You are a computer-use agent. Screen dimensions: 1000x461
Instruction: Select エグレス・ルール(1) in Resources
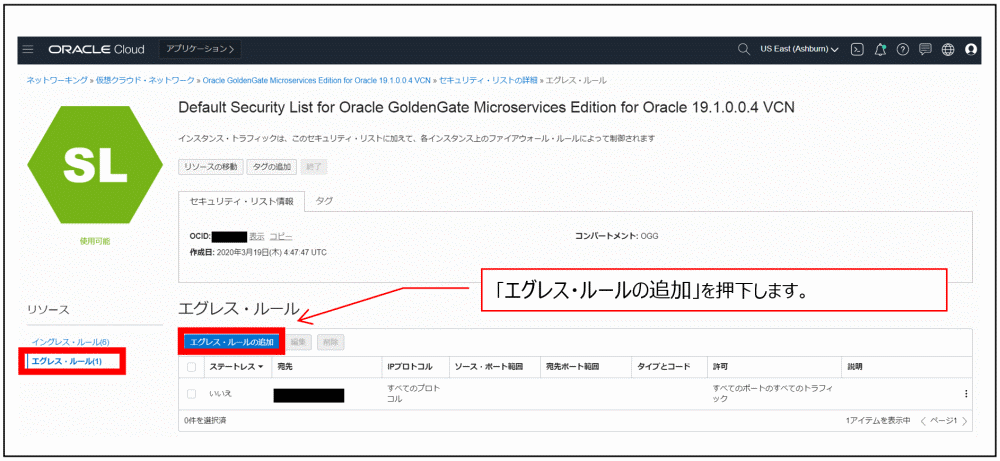pos(67,362)
